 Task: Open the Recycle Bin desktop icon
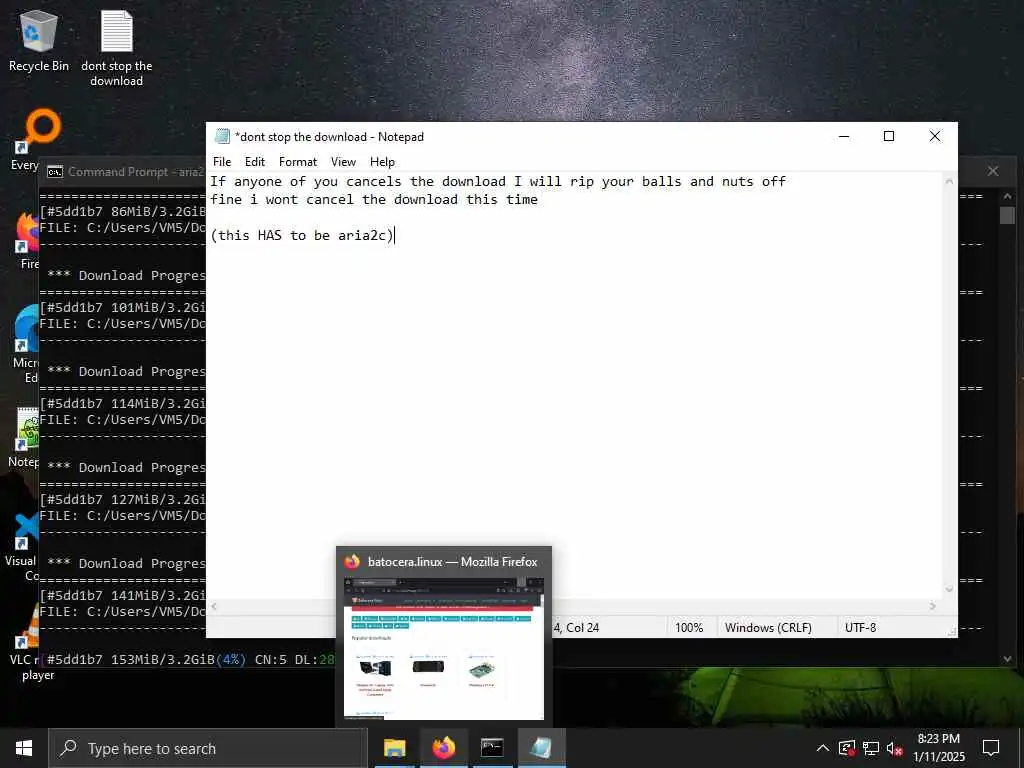[39, 40]
